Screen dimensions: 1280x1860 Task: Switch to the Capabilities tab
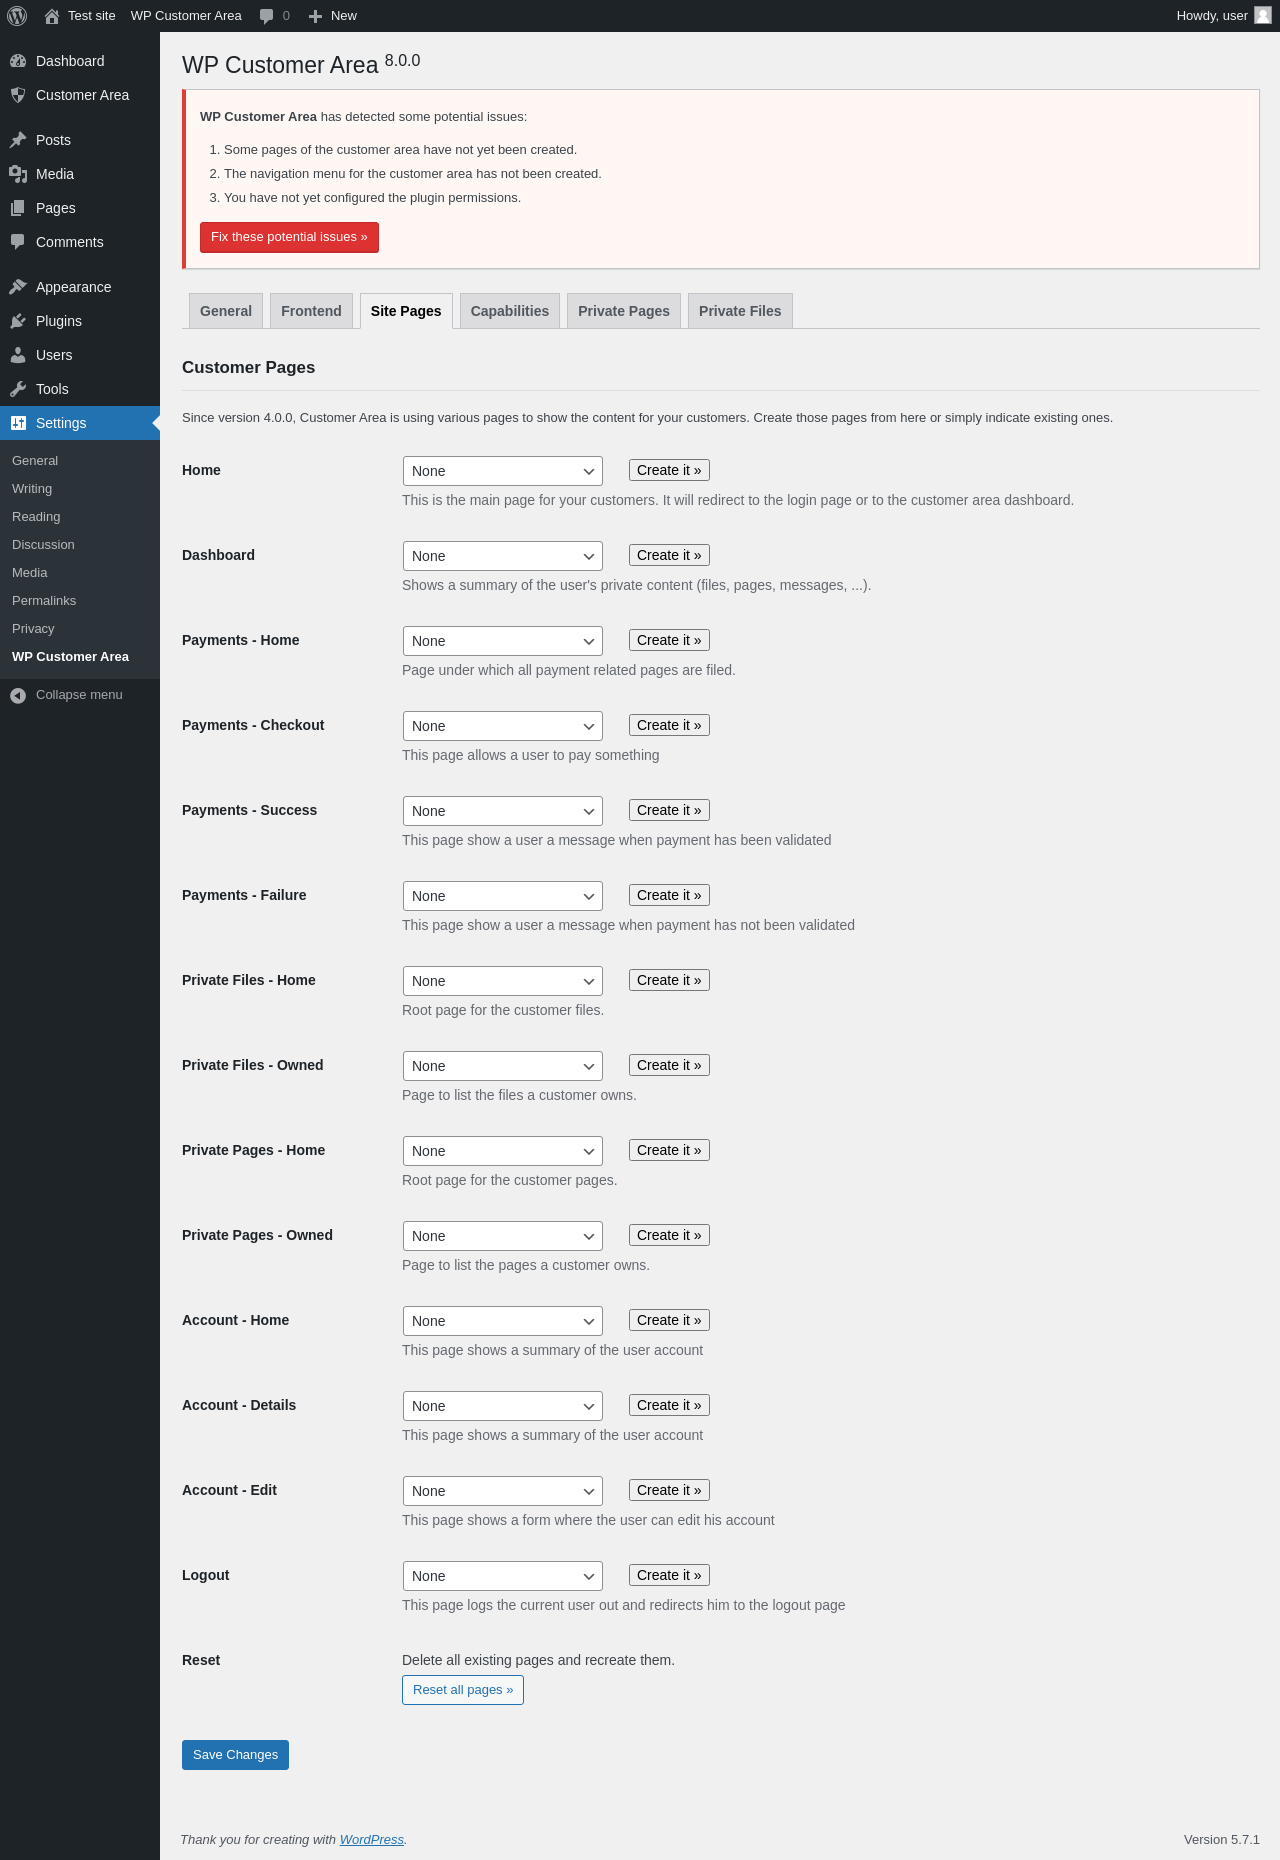click(509, 311)
